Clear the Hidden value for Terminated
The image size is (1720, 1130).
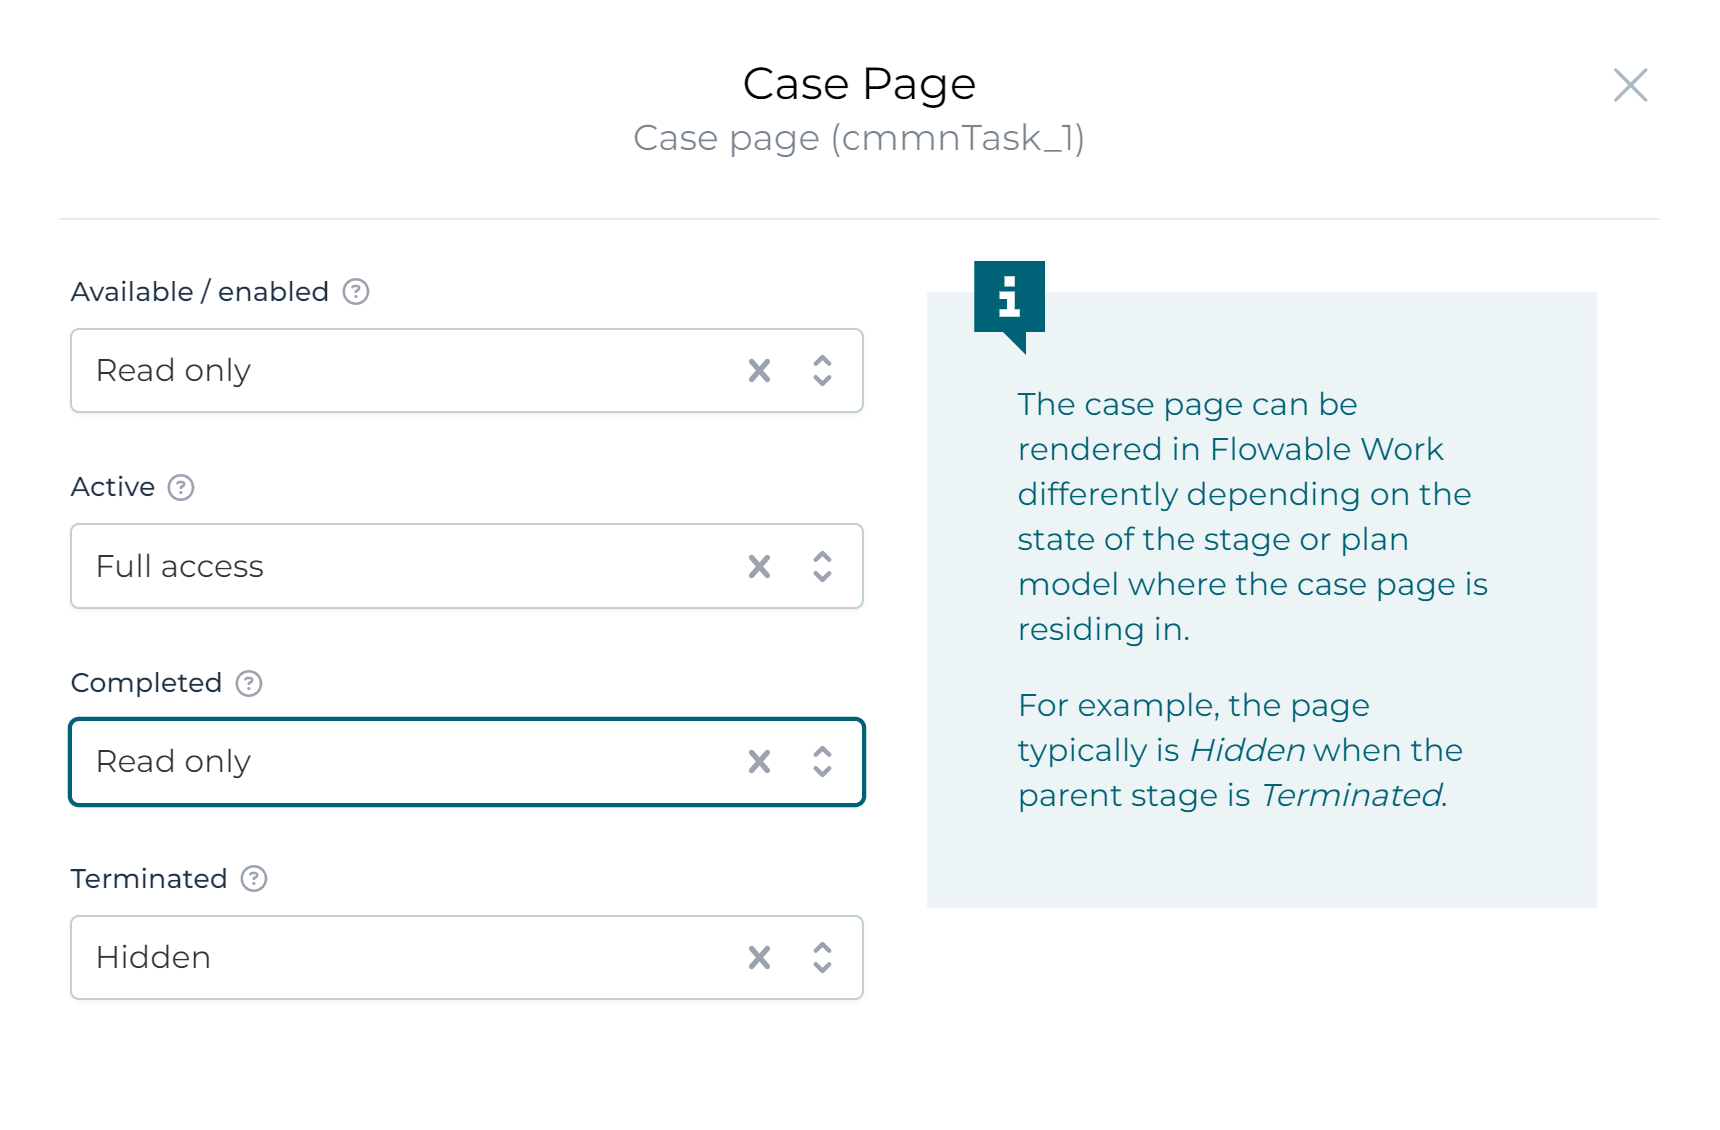coord(760,958)
